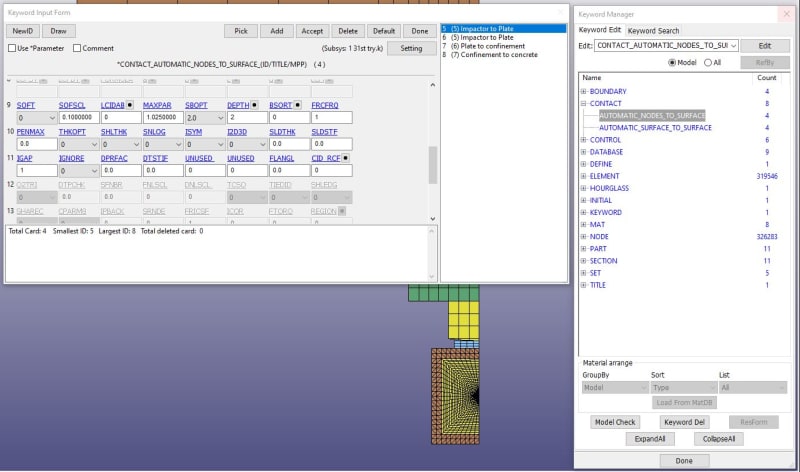Click the dot button beside CID_RCF
The width and height of the screenshot is (800, 472).
[345, 158]
